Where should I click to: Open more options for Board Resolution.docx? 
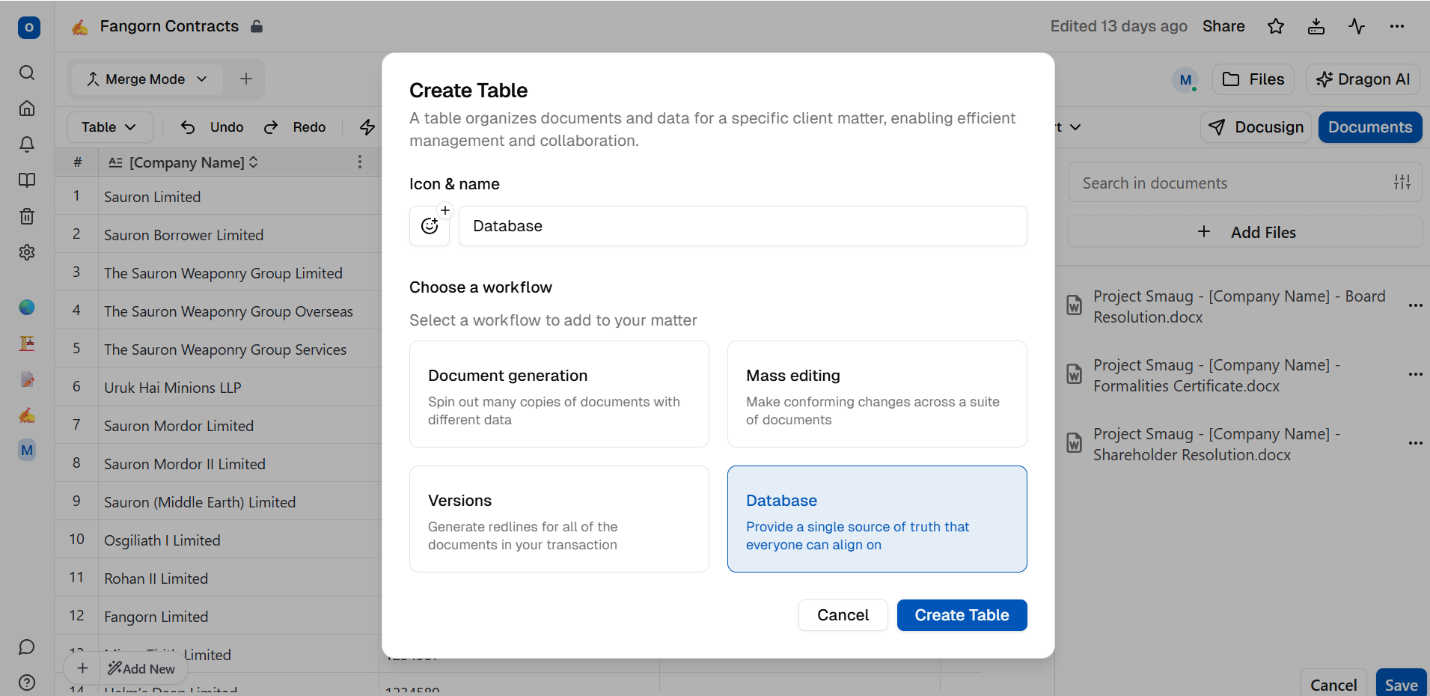[x=1415, y=306]
